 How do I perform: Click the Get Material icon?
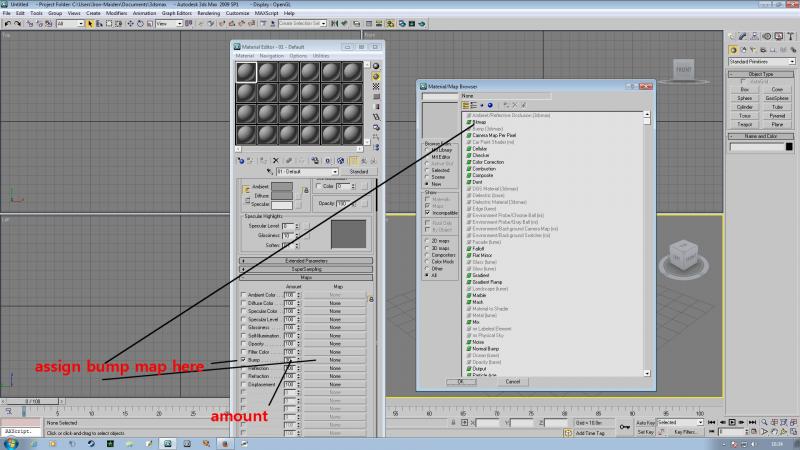tap(241, 161)
